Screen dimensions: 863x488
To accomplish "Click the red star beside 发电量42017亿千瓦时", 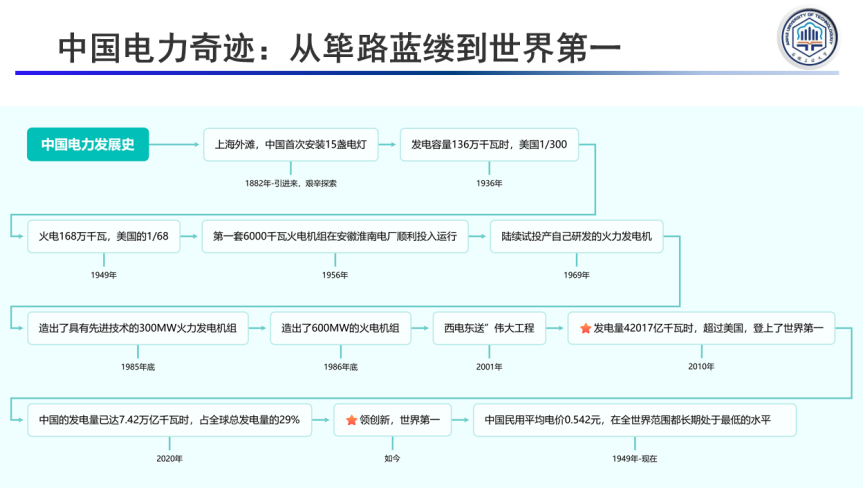I will coord(585,328).
